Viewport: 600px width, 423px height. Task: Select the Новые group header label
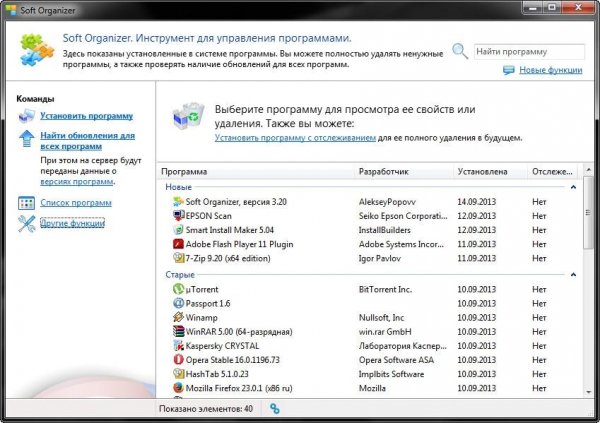pyautogui.click(x=178, y=187)
